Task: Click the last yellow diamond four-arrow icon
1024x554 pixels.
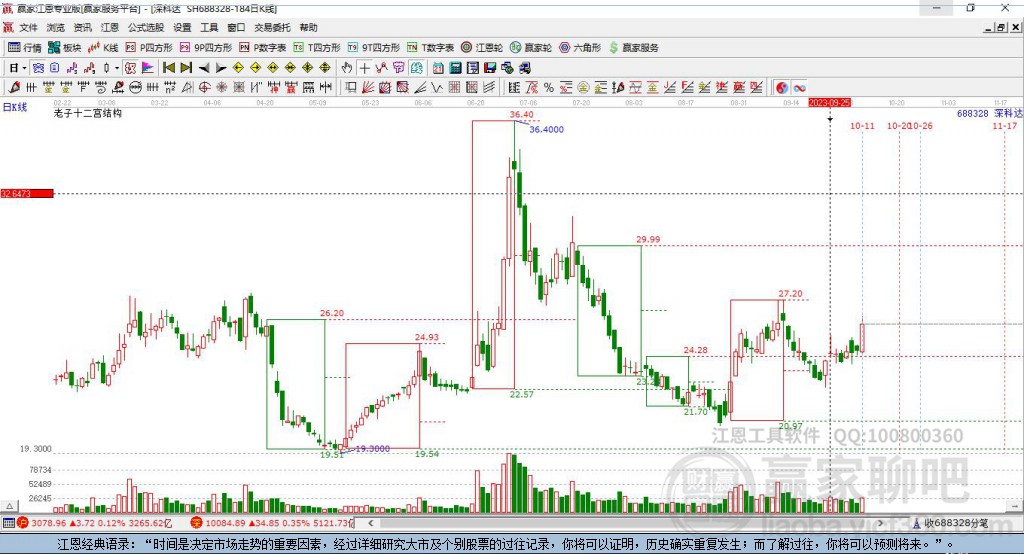Action: point(325,68)
